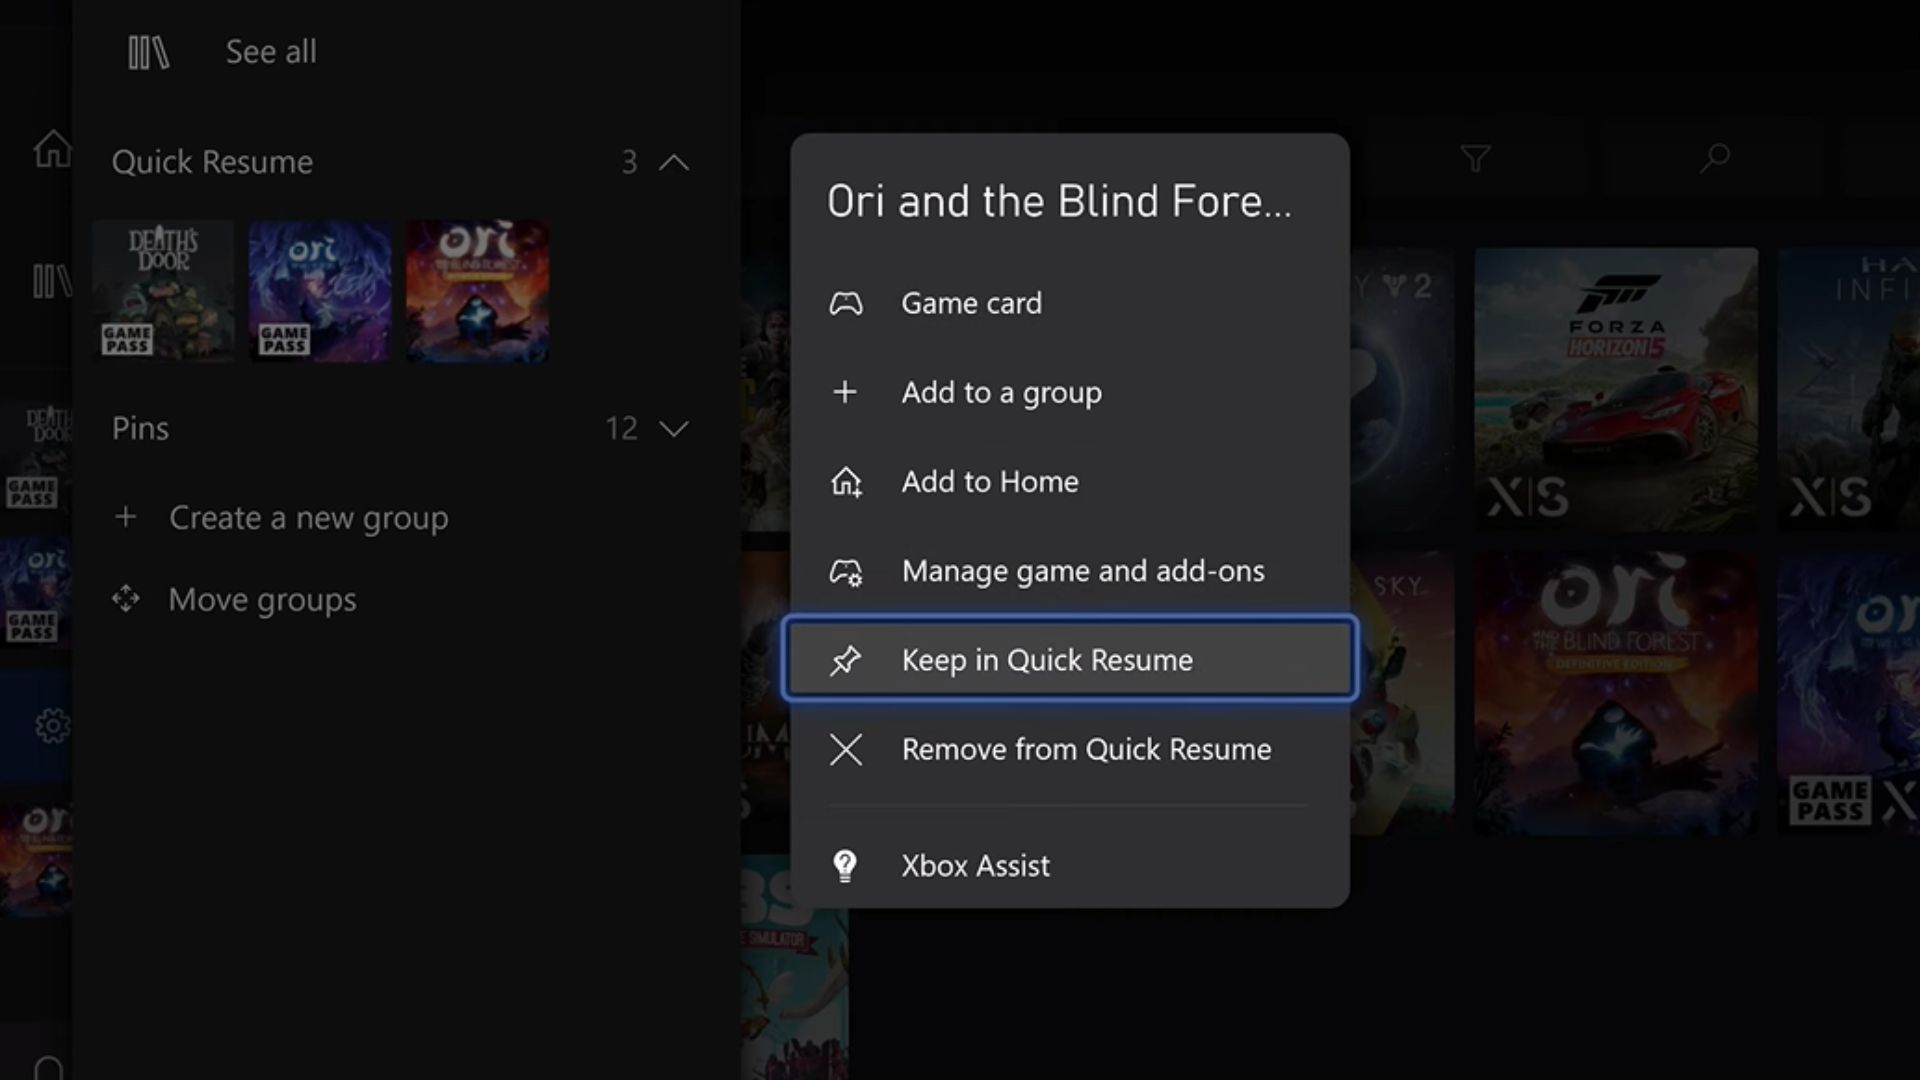Collapse the Quick Resume section chevron
Screen dimensions: 1920x1080
tap(675, 162)
